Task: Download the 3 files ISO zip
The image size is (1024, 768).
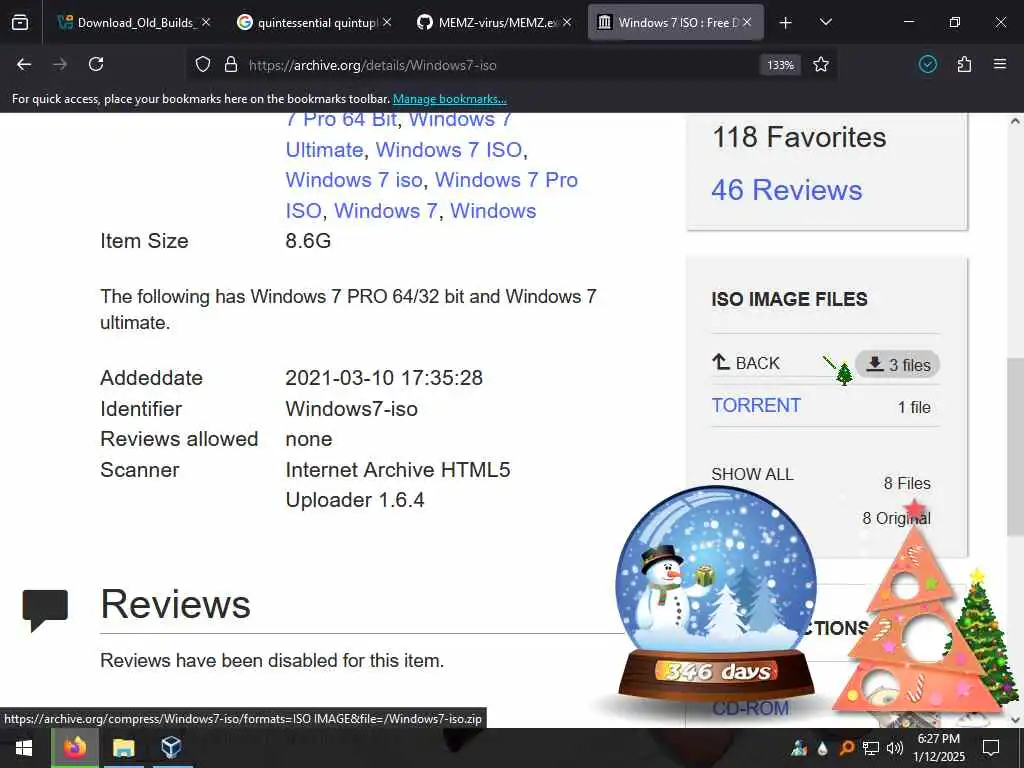Action: [x=898, y=364]
